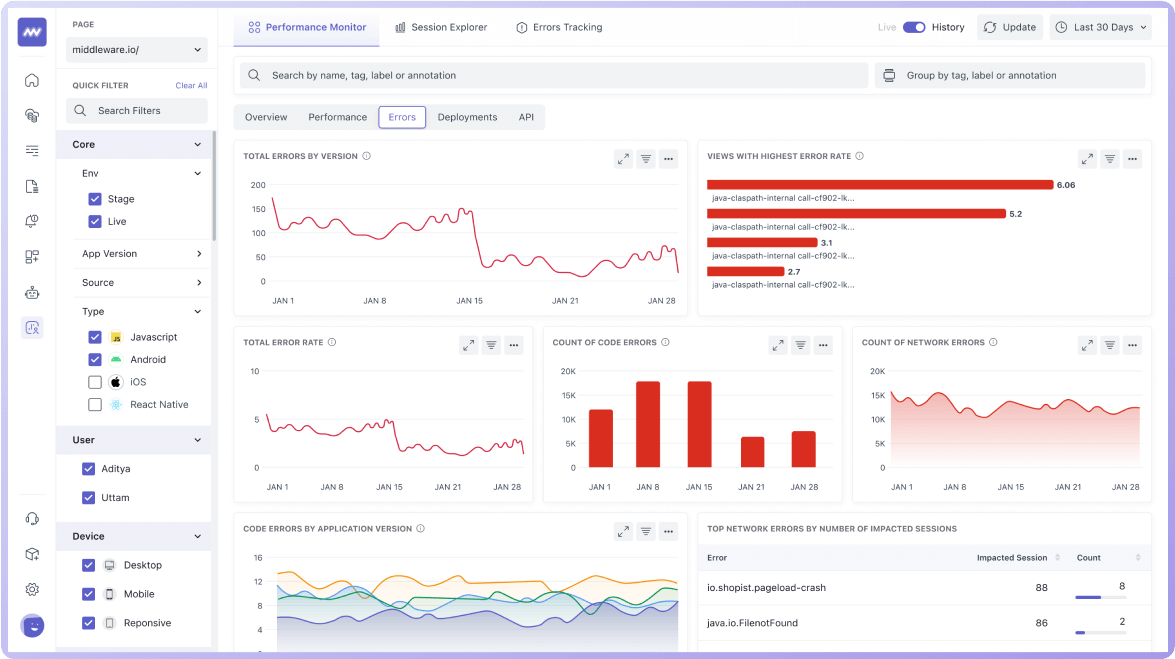
Task: Click info icon beside Total Error Rate
Action: click(332, 342)
